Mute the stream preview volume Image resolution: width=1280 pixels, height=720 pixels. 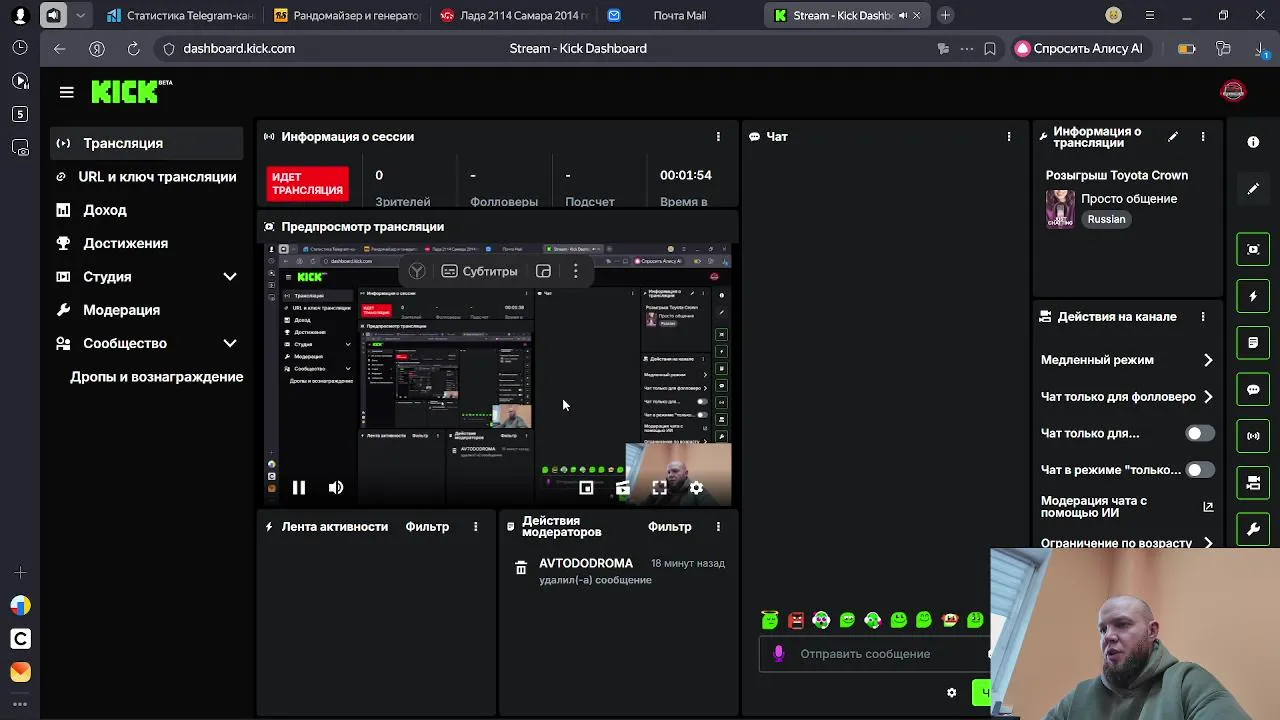tap(336, 488)
